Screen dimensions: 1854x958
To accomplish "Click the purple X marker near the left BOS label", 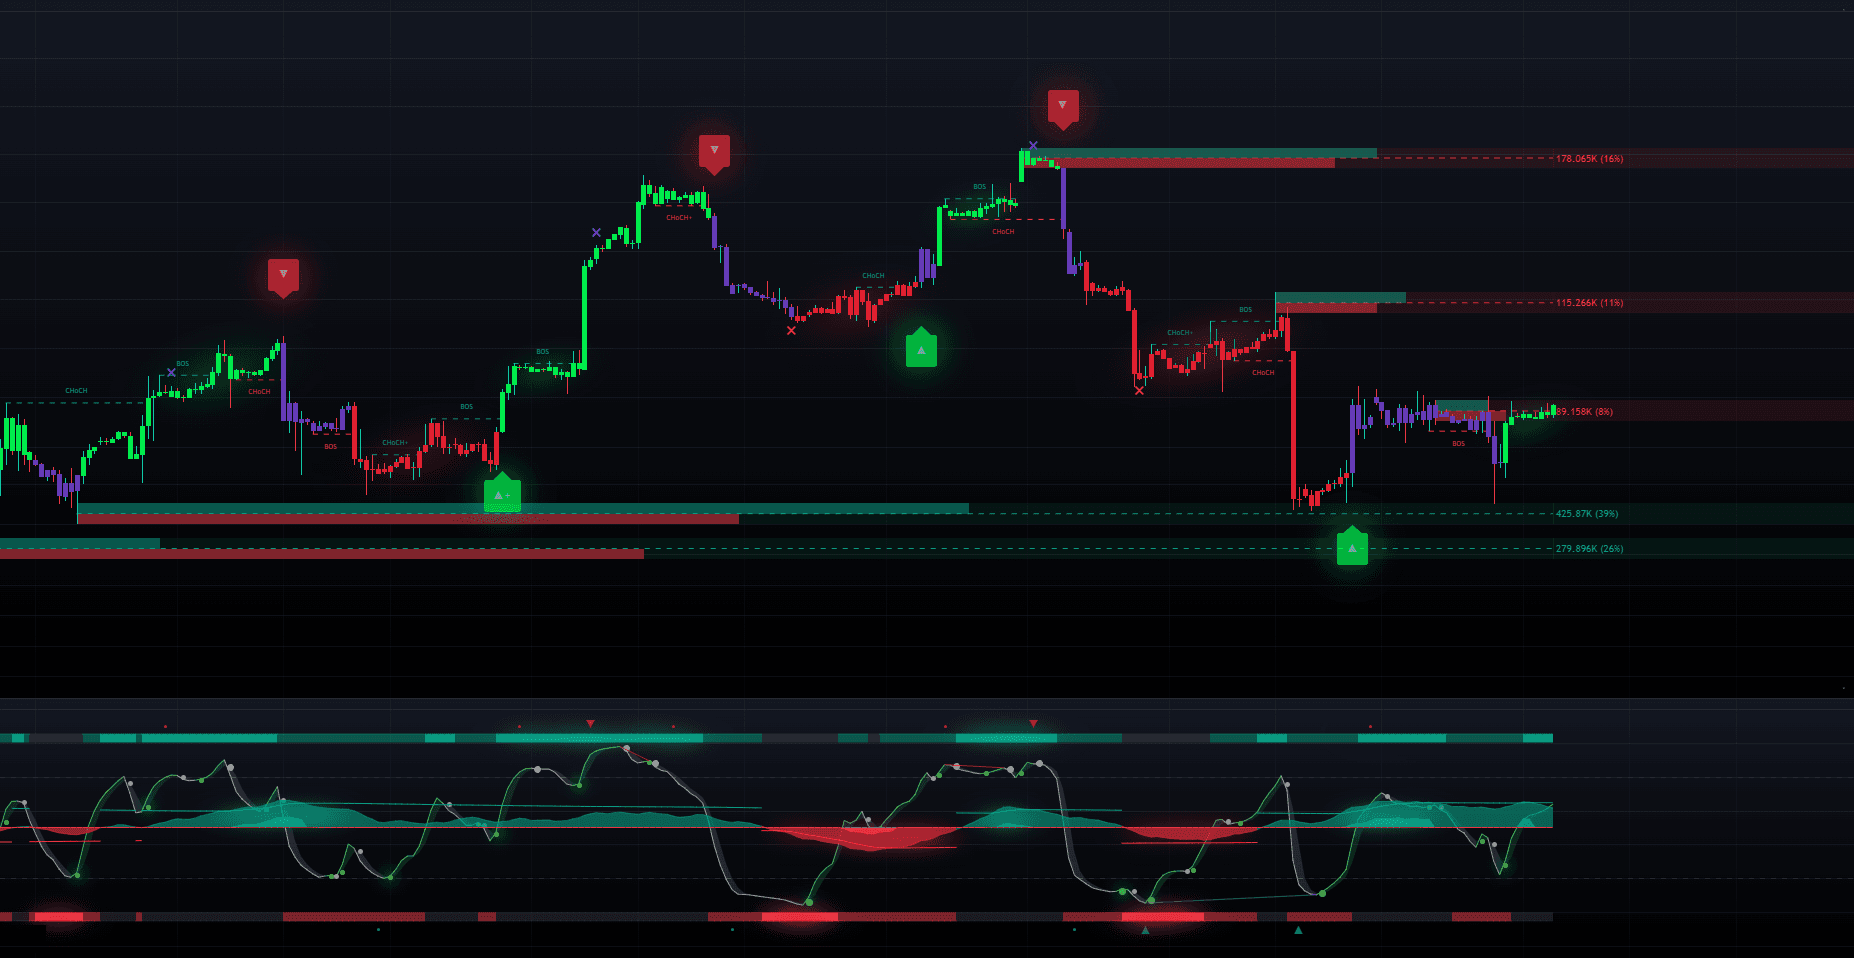I will 172,370.
